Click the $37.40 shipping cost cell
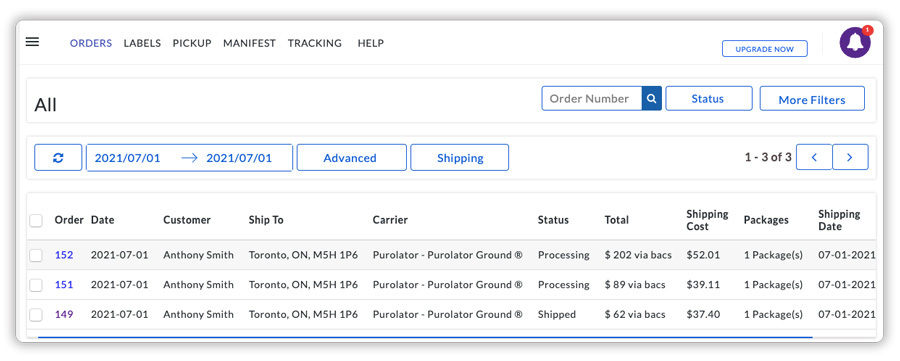This screenshot has width=900, height=361. click(703, 315)
